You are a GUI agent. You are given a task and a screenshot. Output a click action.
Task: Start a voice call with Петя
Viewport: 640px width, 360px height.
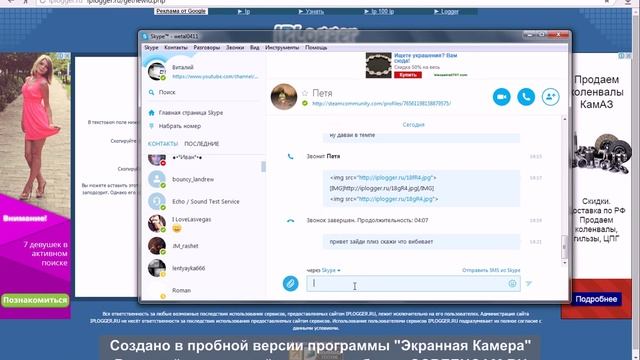[x=526, y=97]
